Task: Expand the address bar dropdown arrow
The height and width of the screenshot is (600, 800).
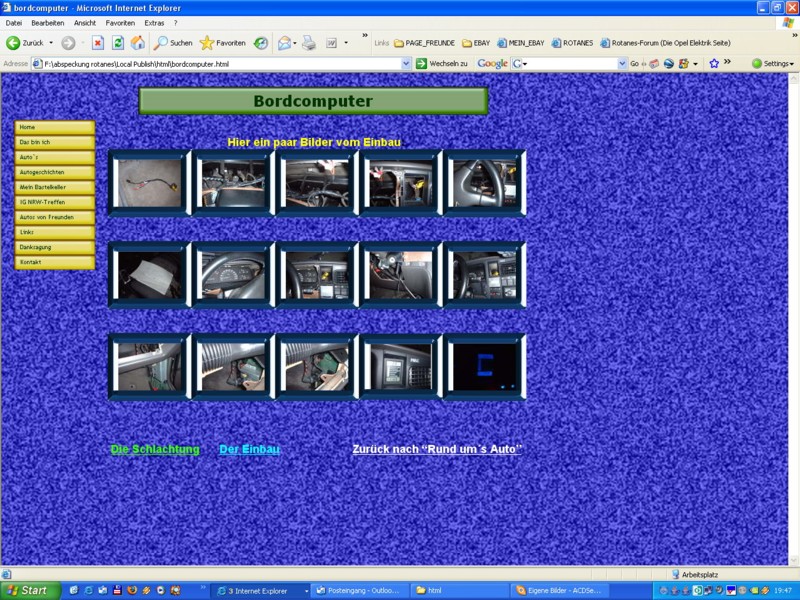Action: (x=406, y=63)
